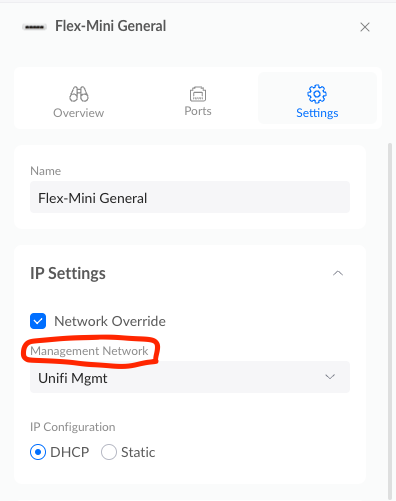Click the gear Settings icon
The width and height of the screenshot is (396, 501).
(317, 94)
